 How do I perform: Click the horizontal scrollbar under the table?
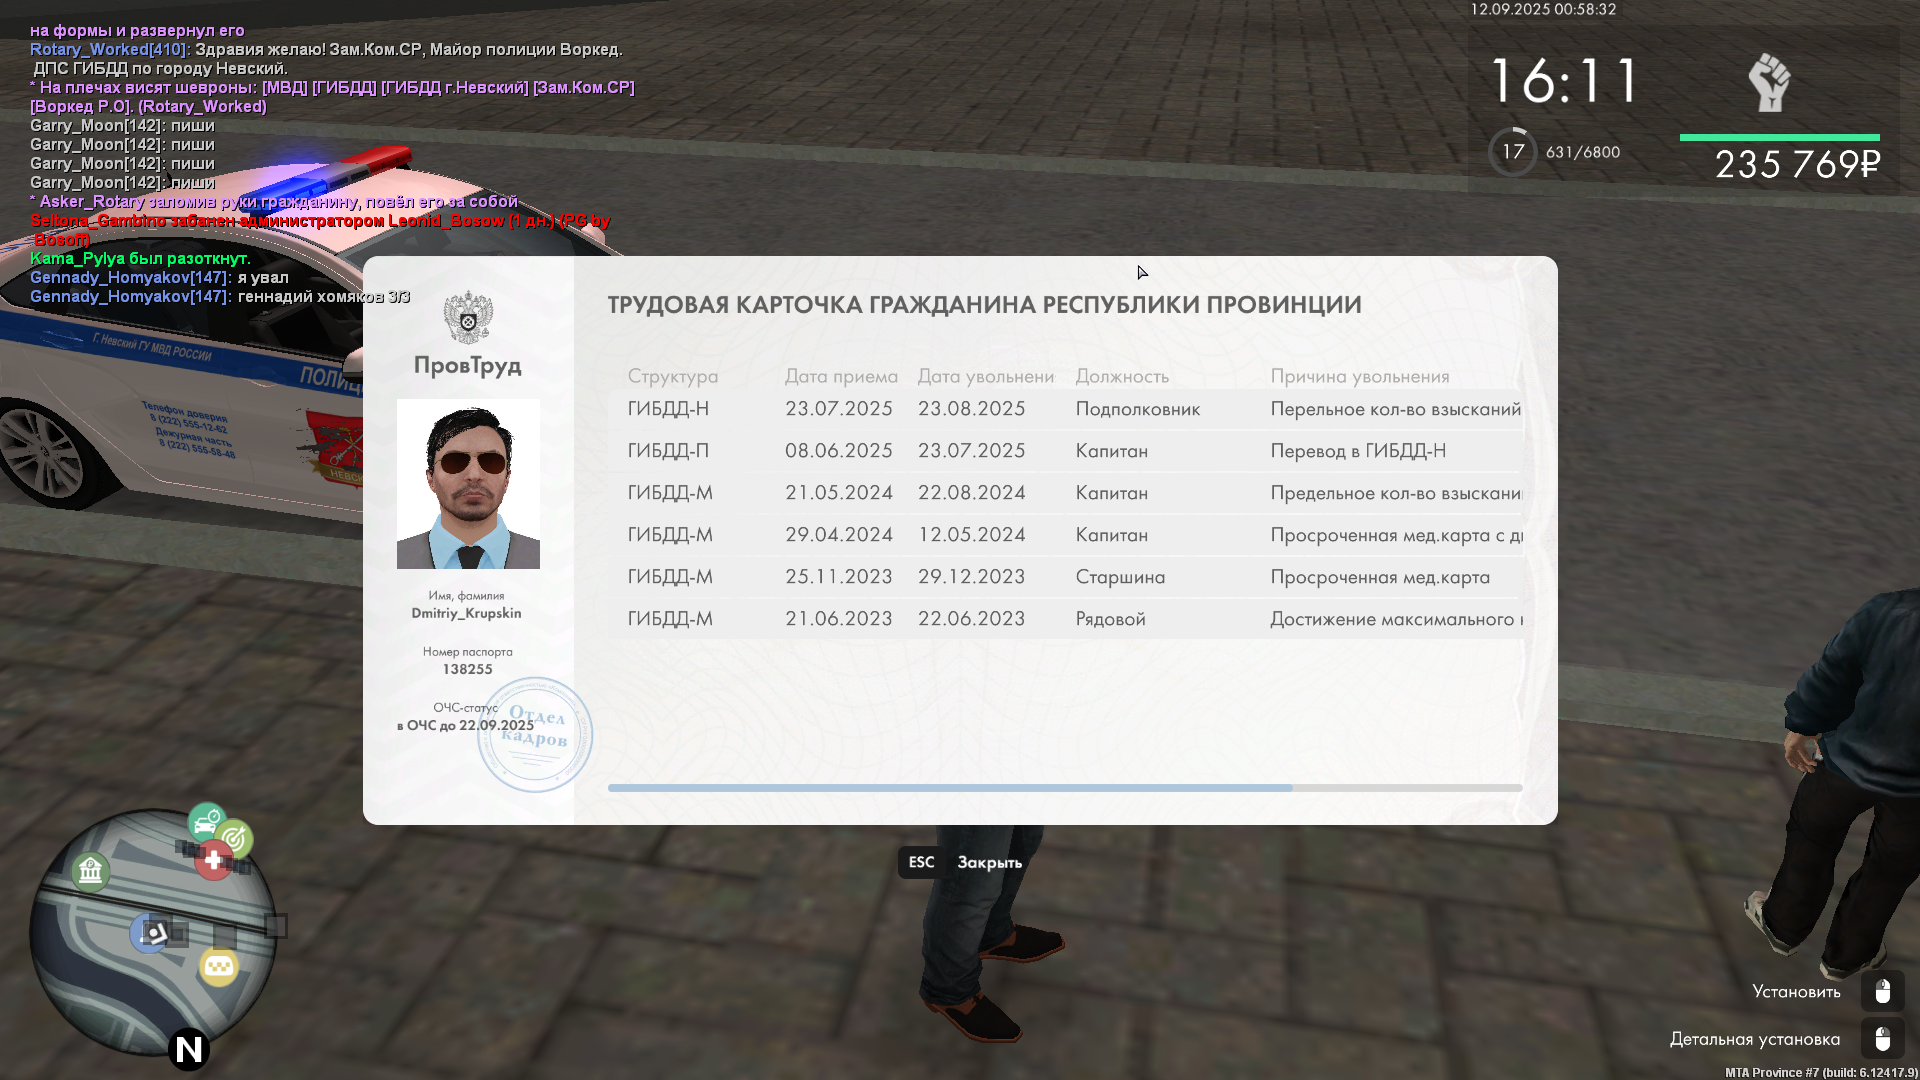point(950,788)
